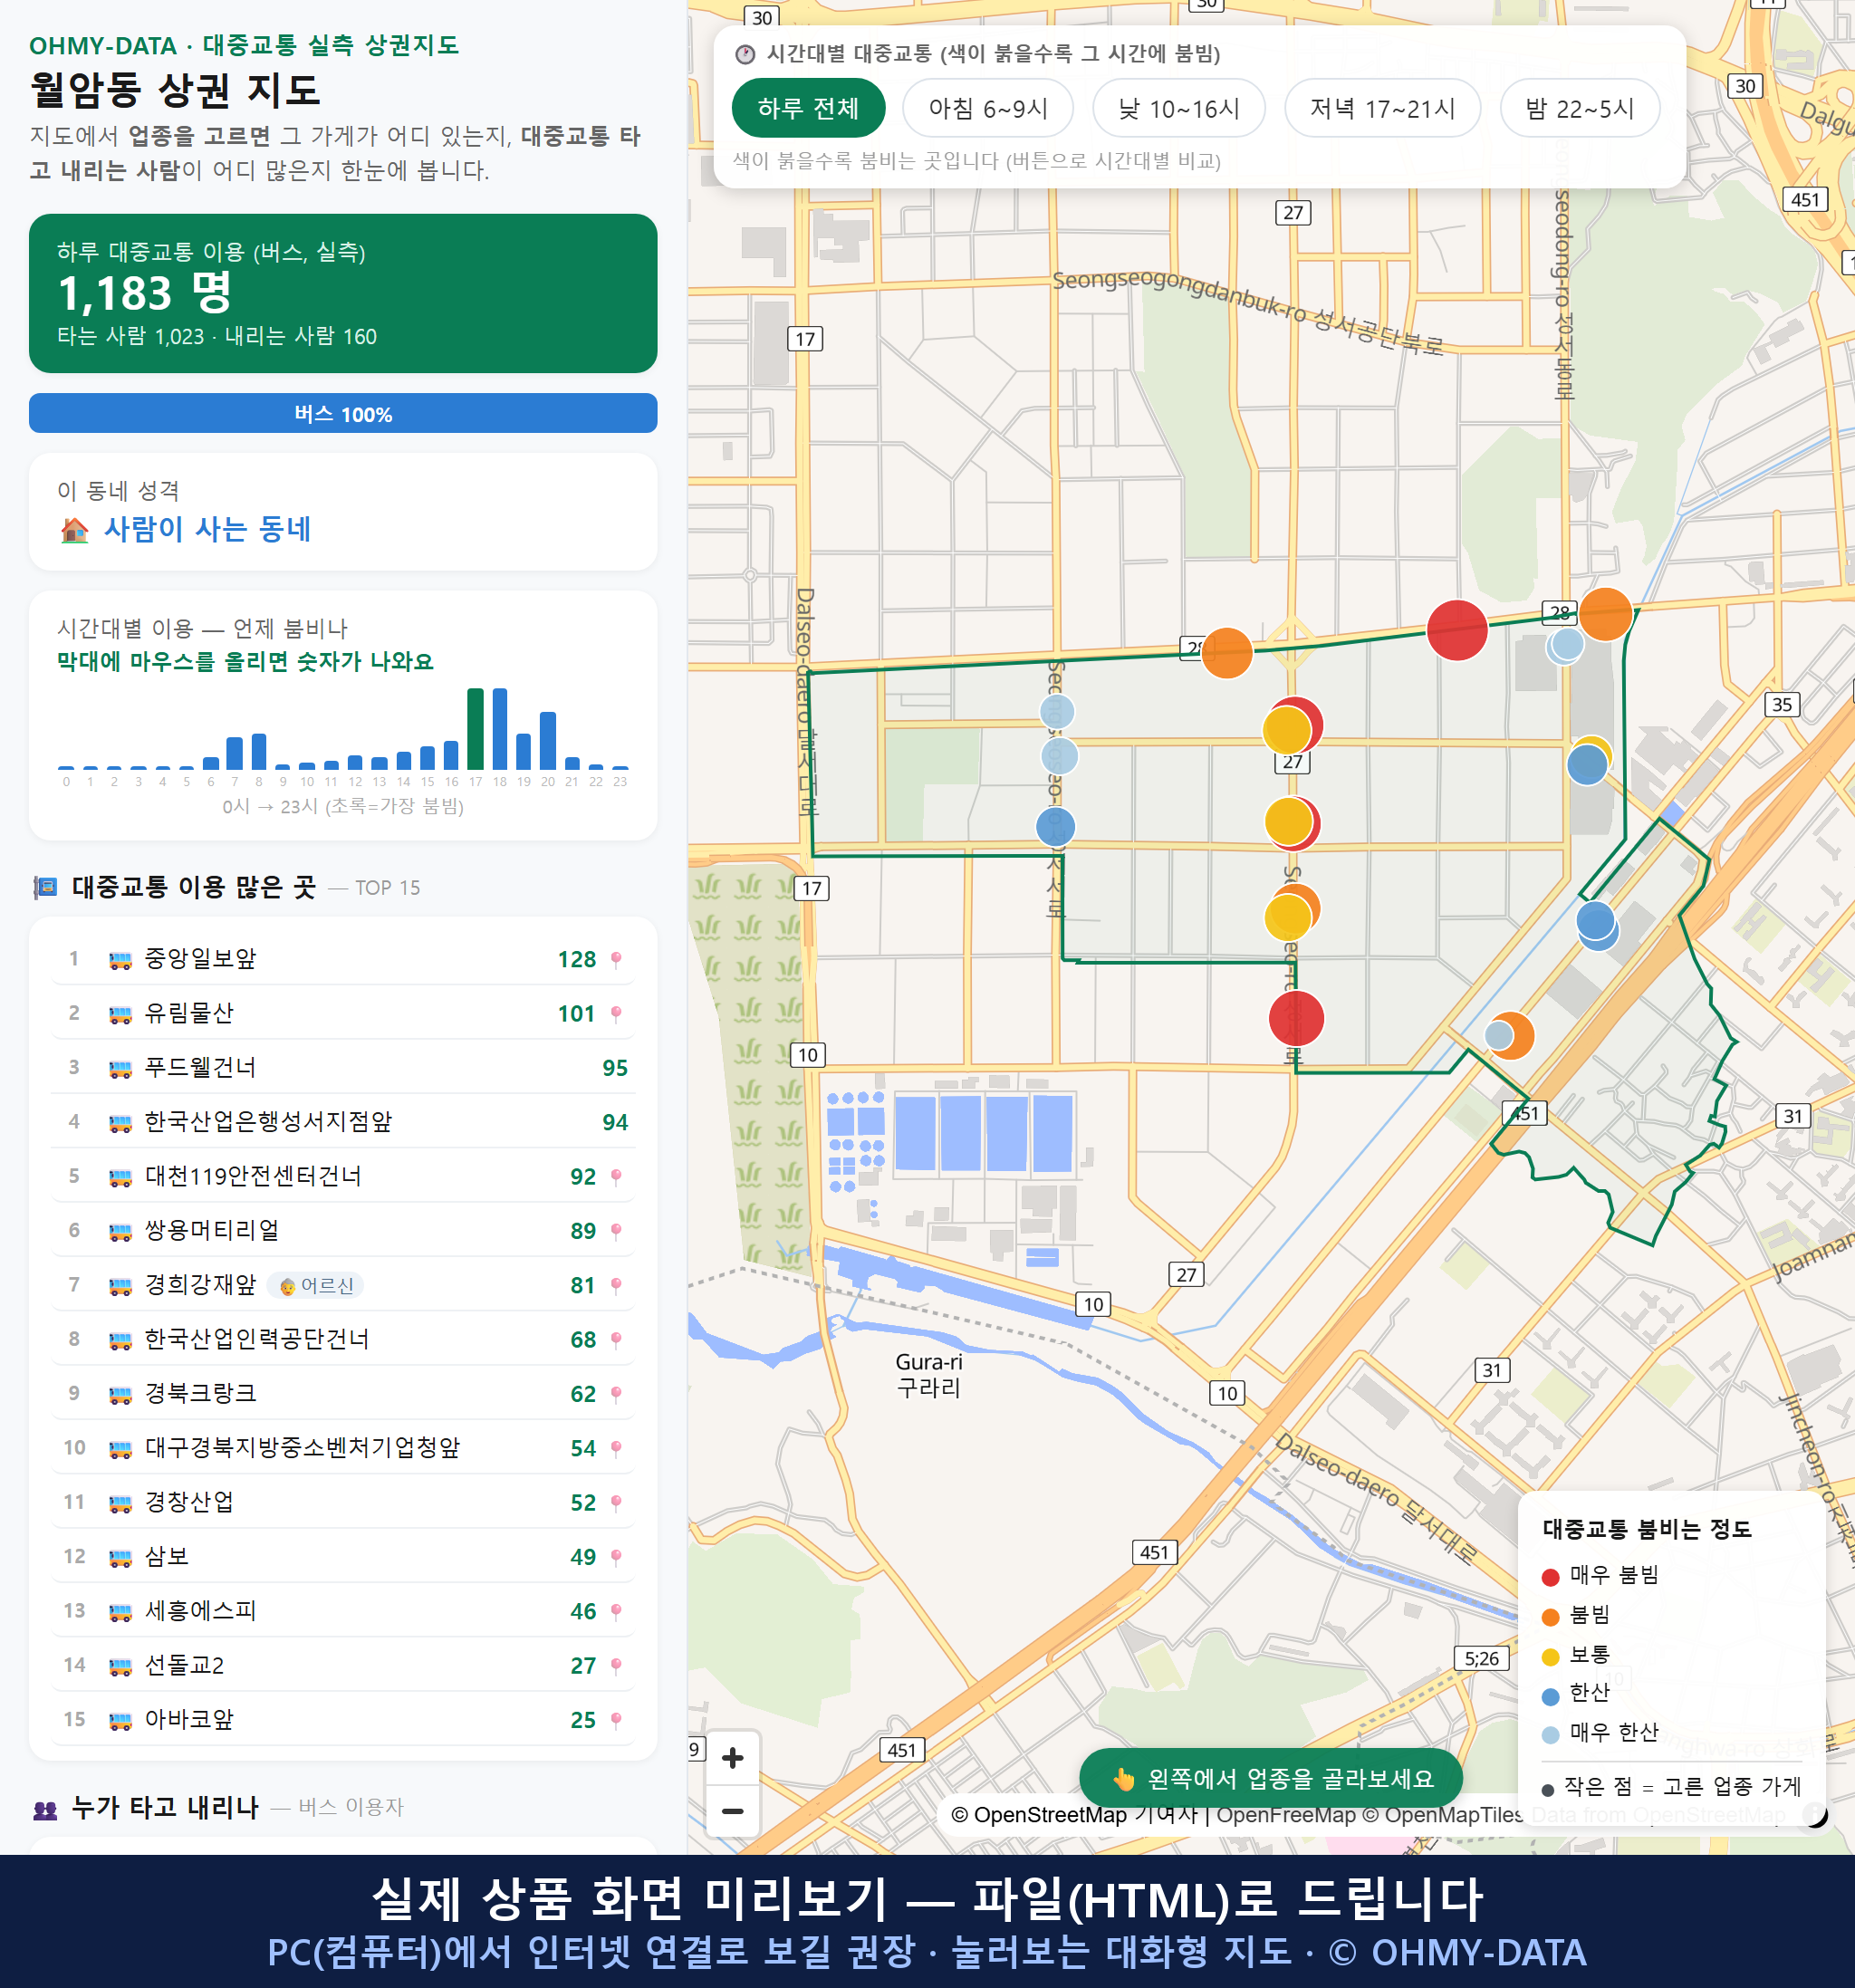Click the light blue 매우 한산 legend swatch
Screen dimensions: 1855x1988
tap(1550, 1735)
